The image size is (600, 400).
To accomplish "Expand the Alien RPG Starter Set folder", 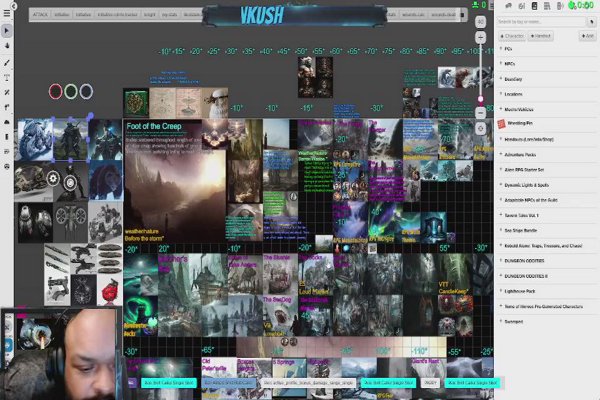I will [546, 170].
